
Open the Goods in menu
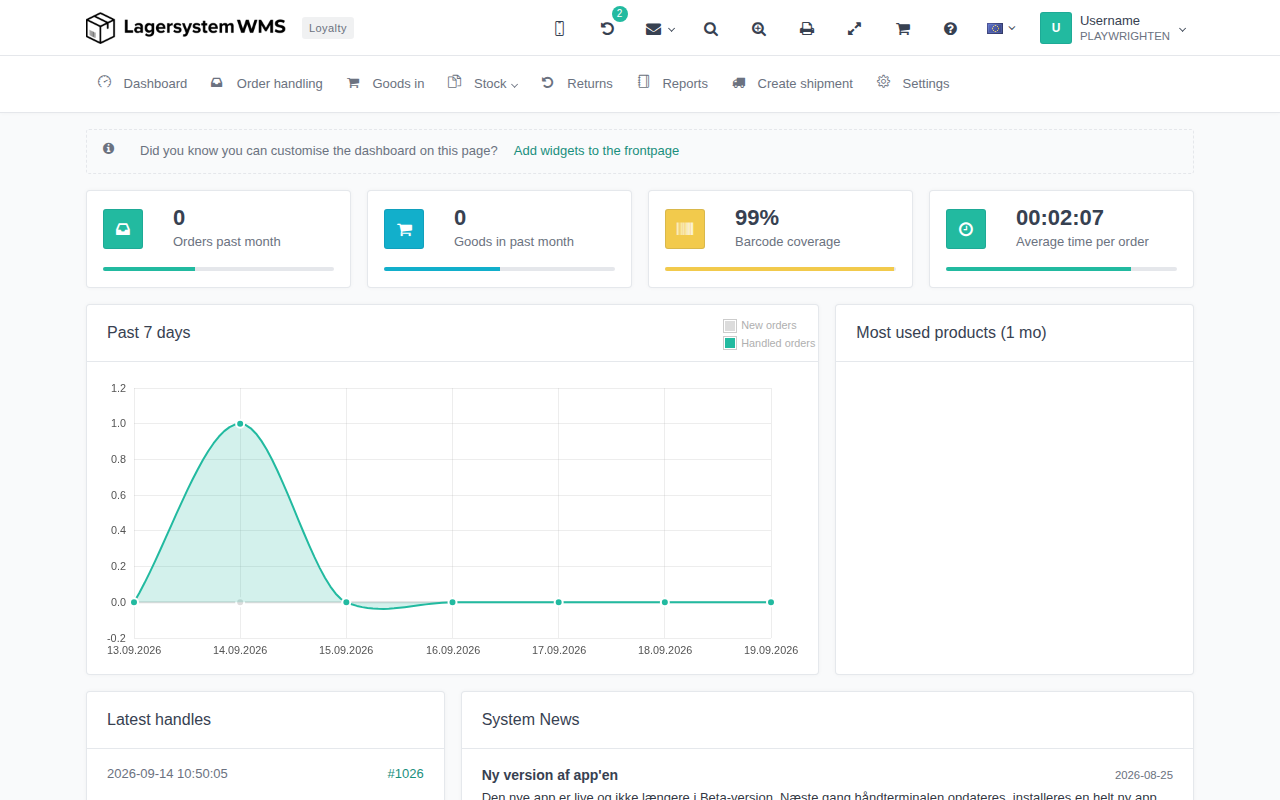click(385, 83)
